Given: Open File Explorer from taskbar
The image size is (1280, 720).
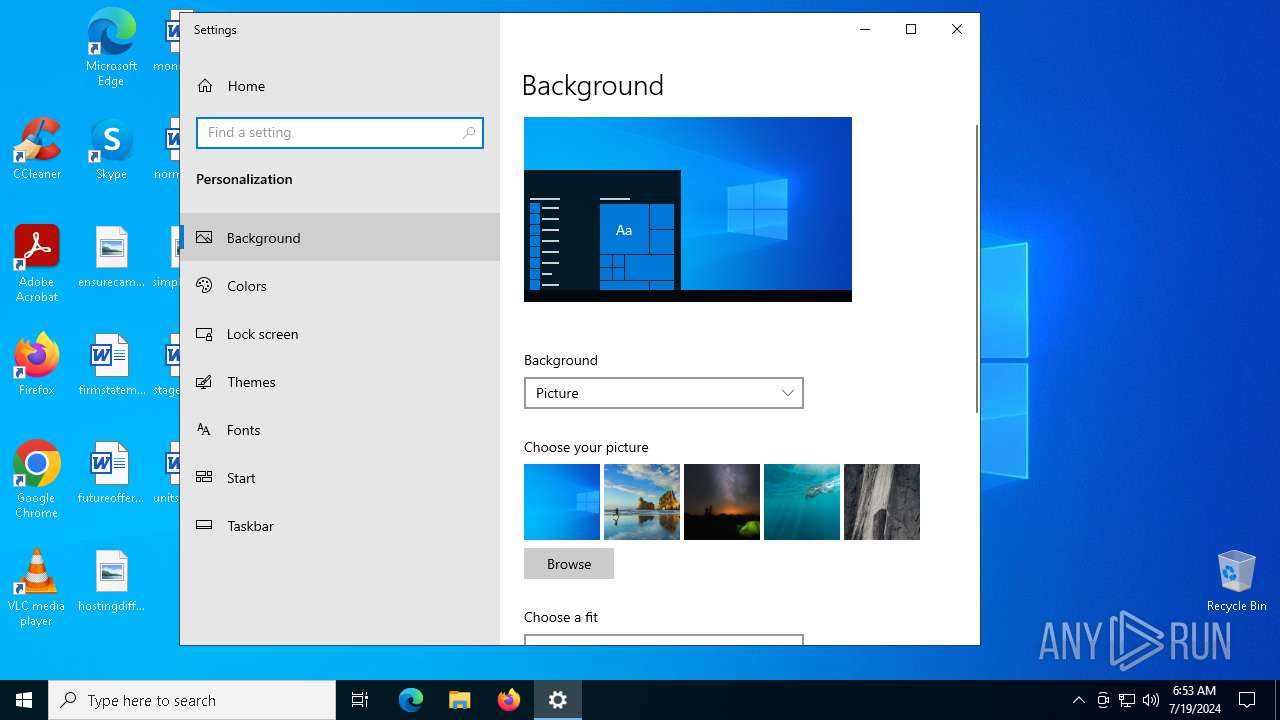Looking at the screenshot, I should (x=460, y=700).
